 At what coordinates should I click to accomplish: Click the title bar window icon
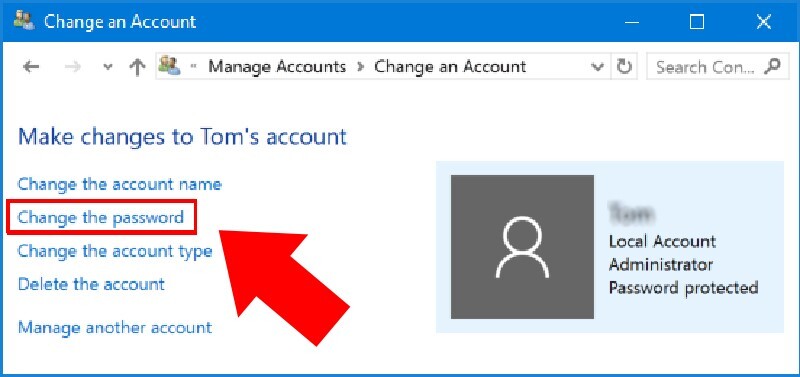click(23, 21)
